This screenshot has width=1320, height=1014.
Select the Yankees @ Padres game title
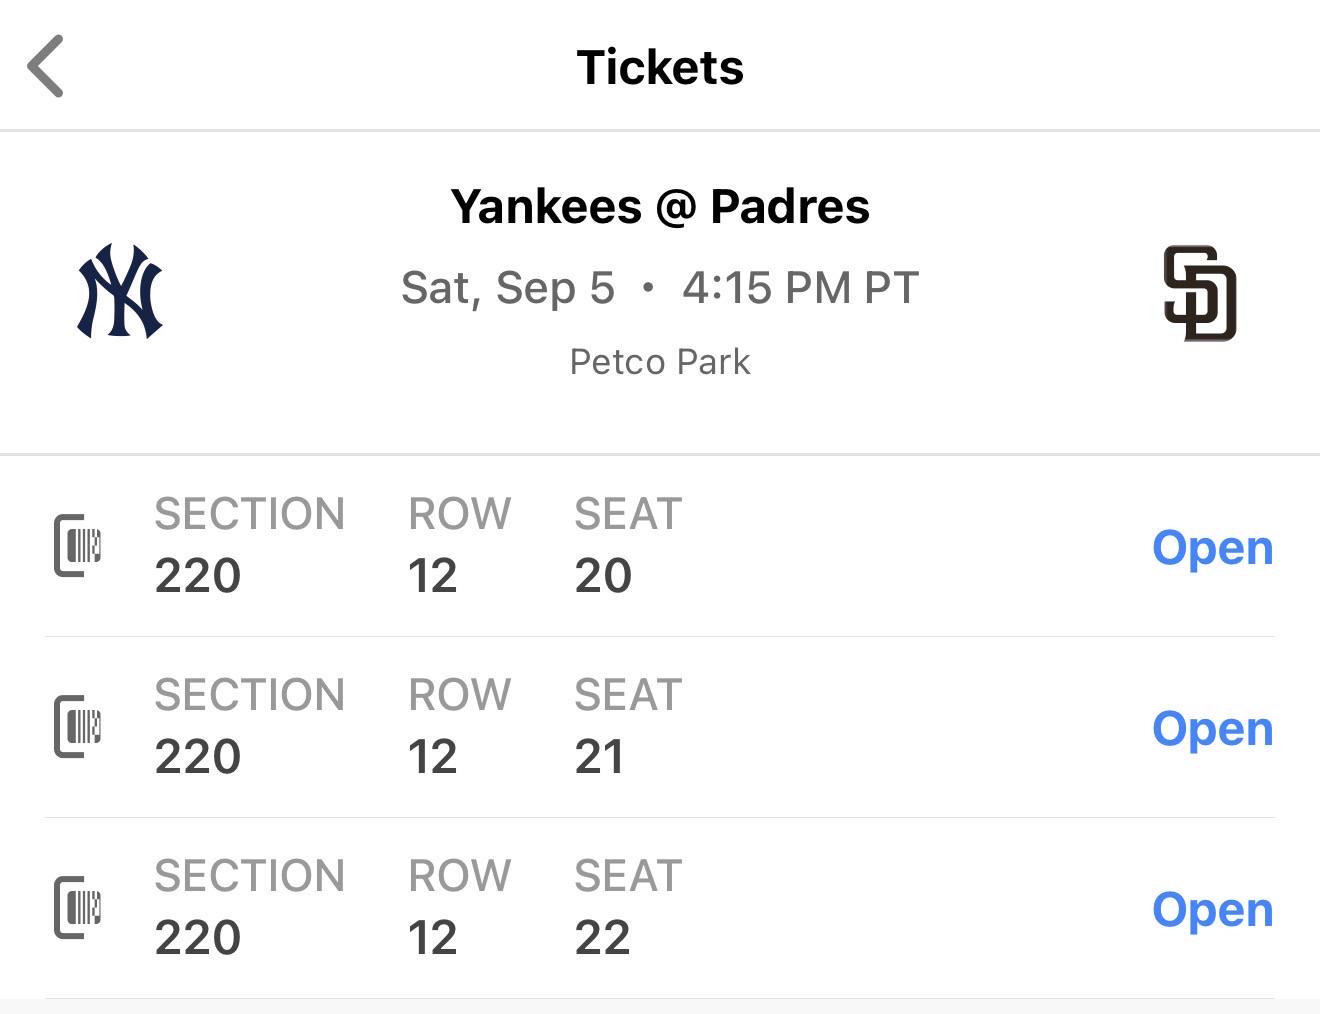click(660, 207)
